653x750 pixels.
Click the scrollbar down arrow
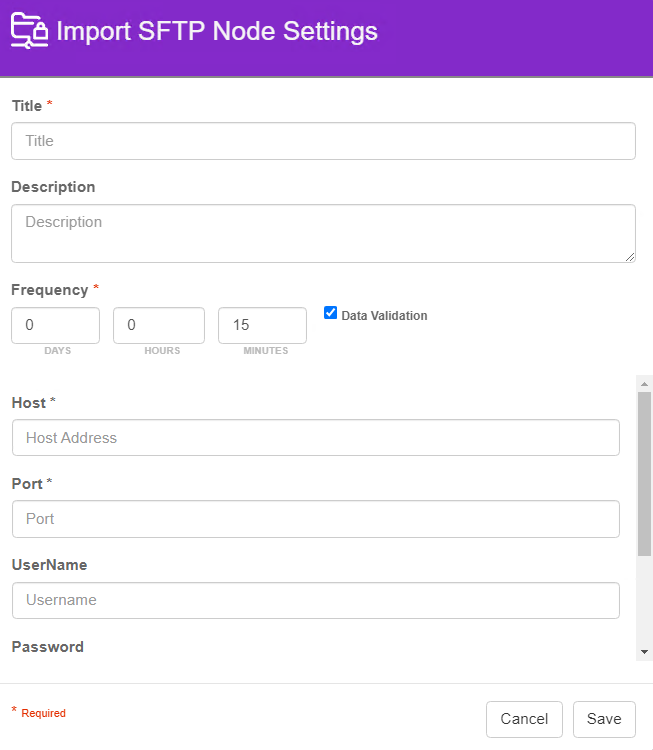(x=644, y=652)
